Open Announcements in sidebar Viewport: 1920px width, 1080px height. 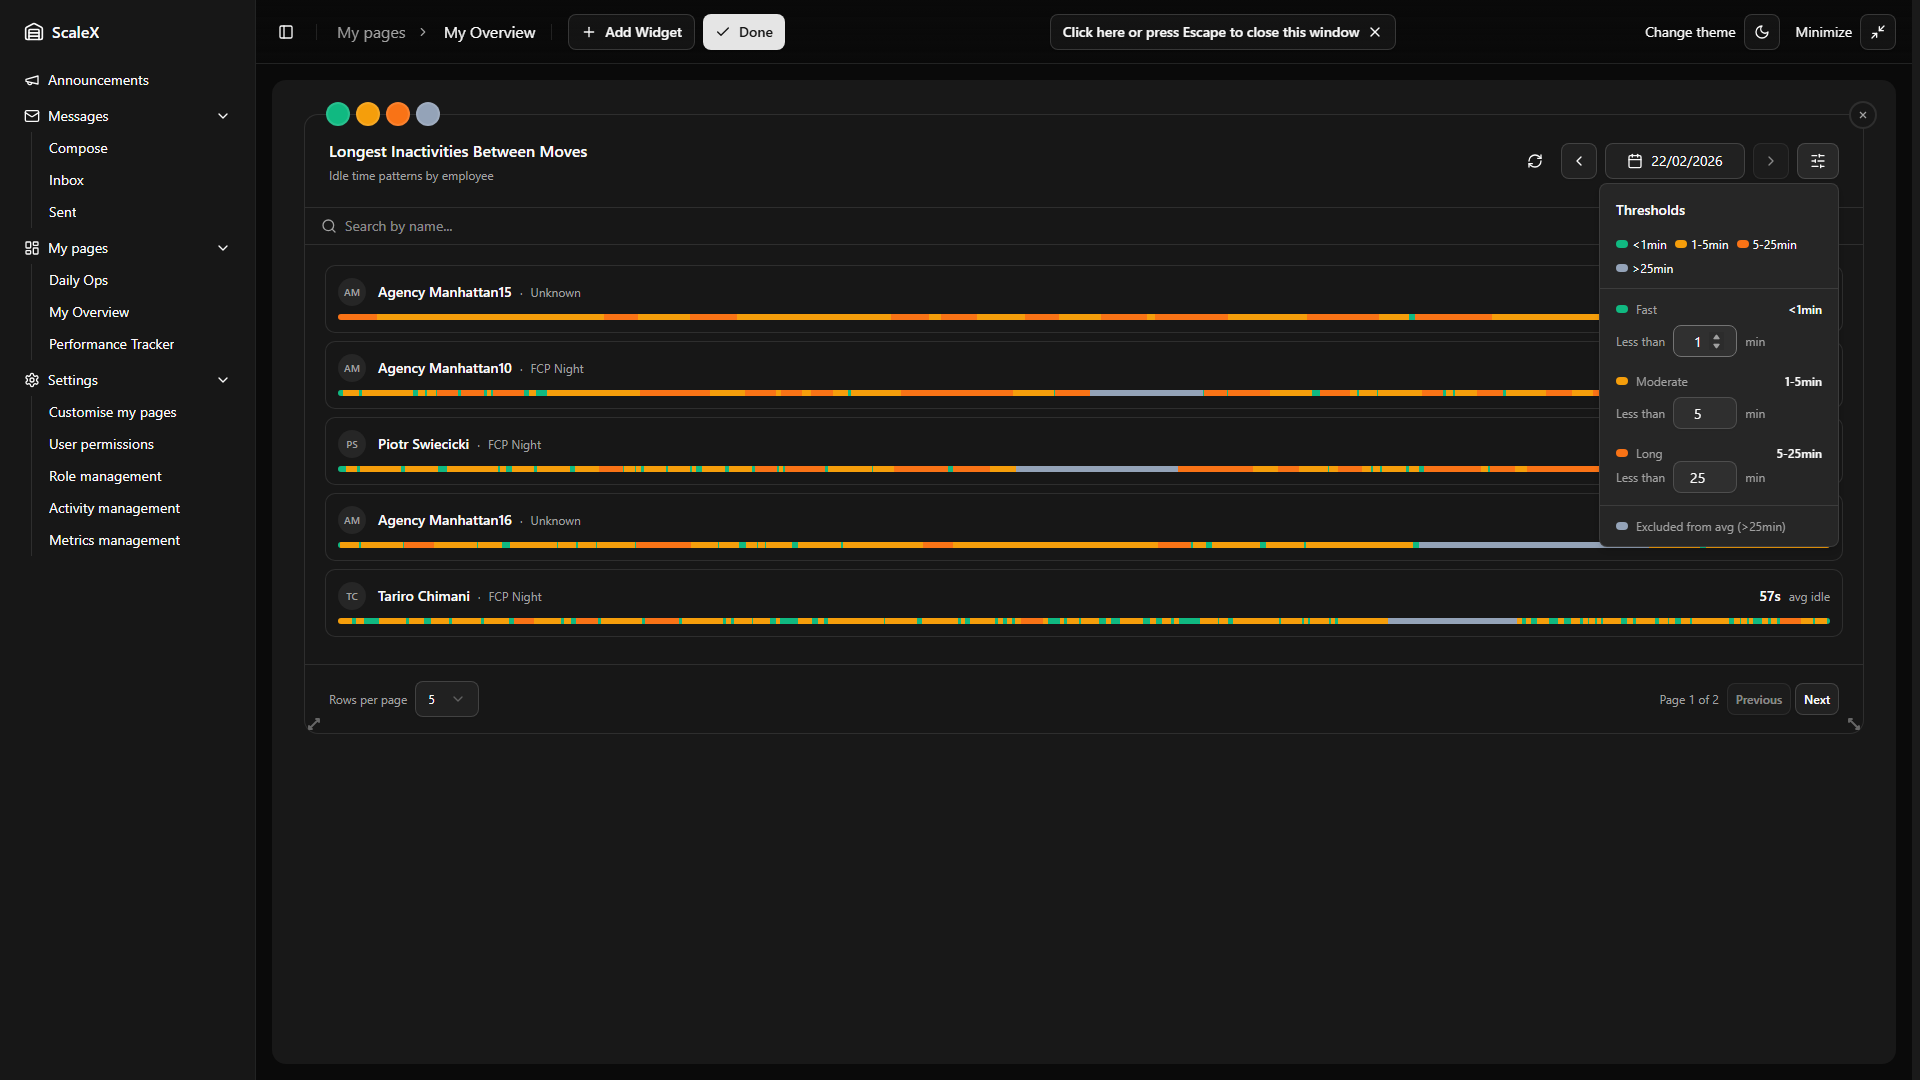98,80
